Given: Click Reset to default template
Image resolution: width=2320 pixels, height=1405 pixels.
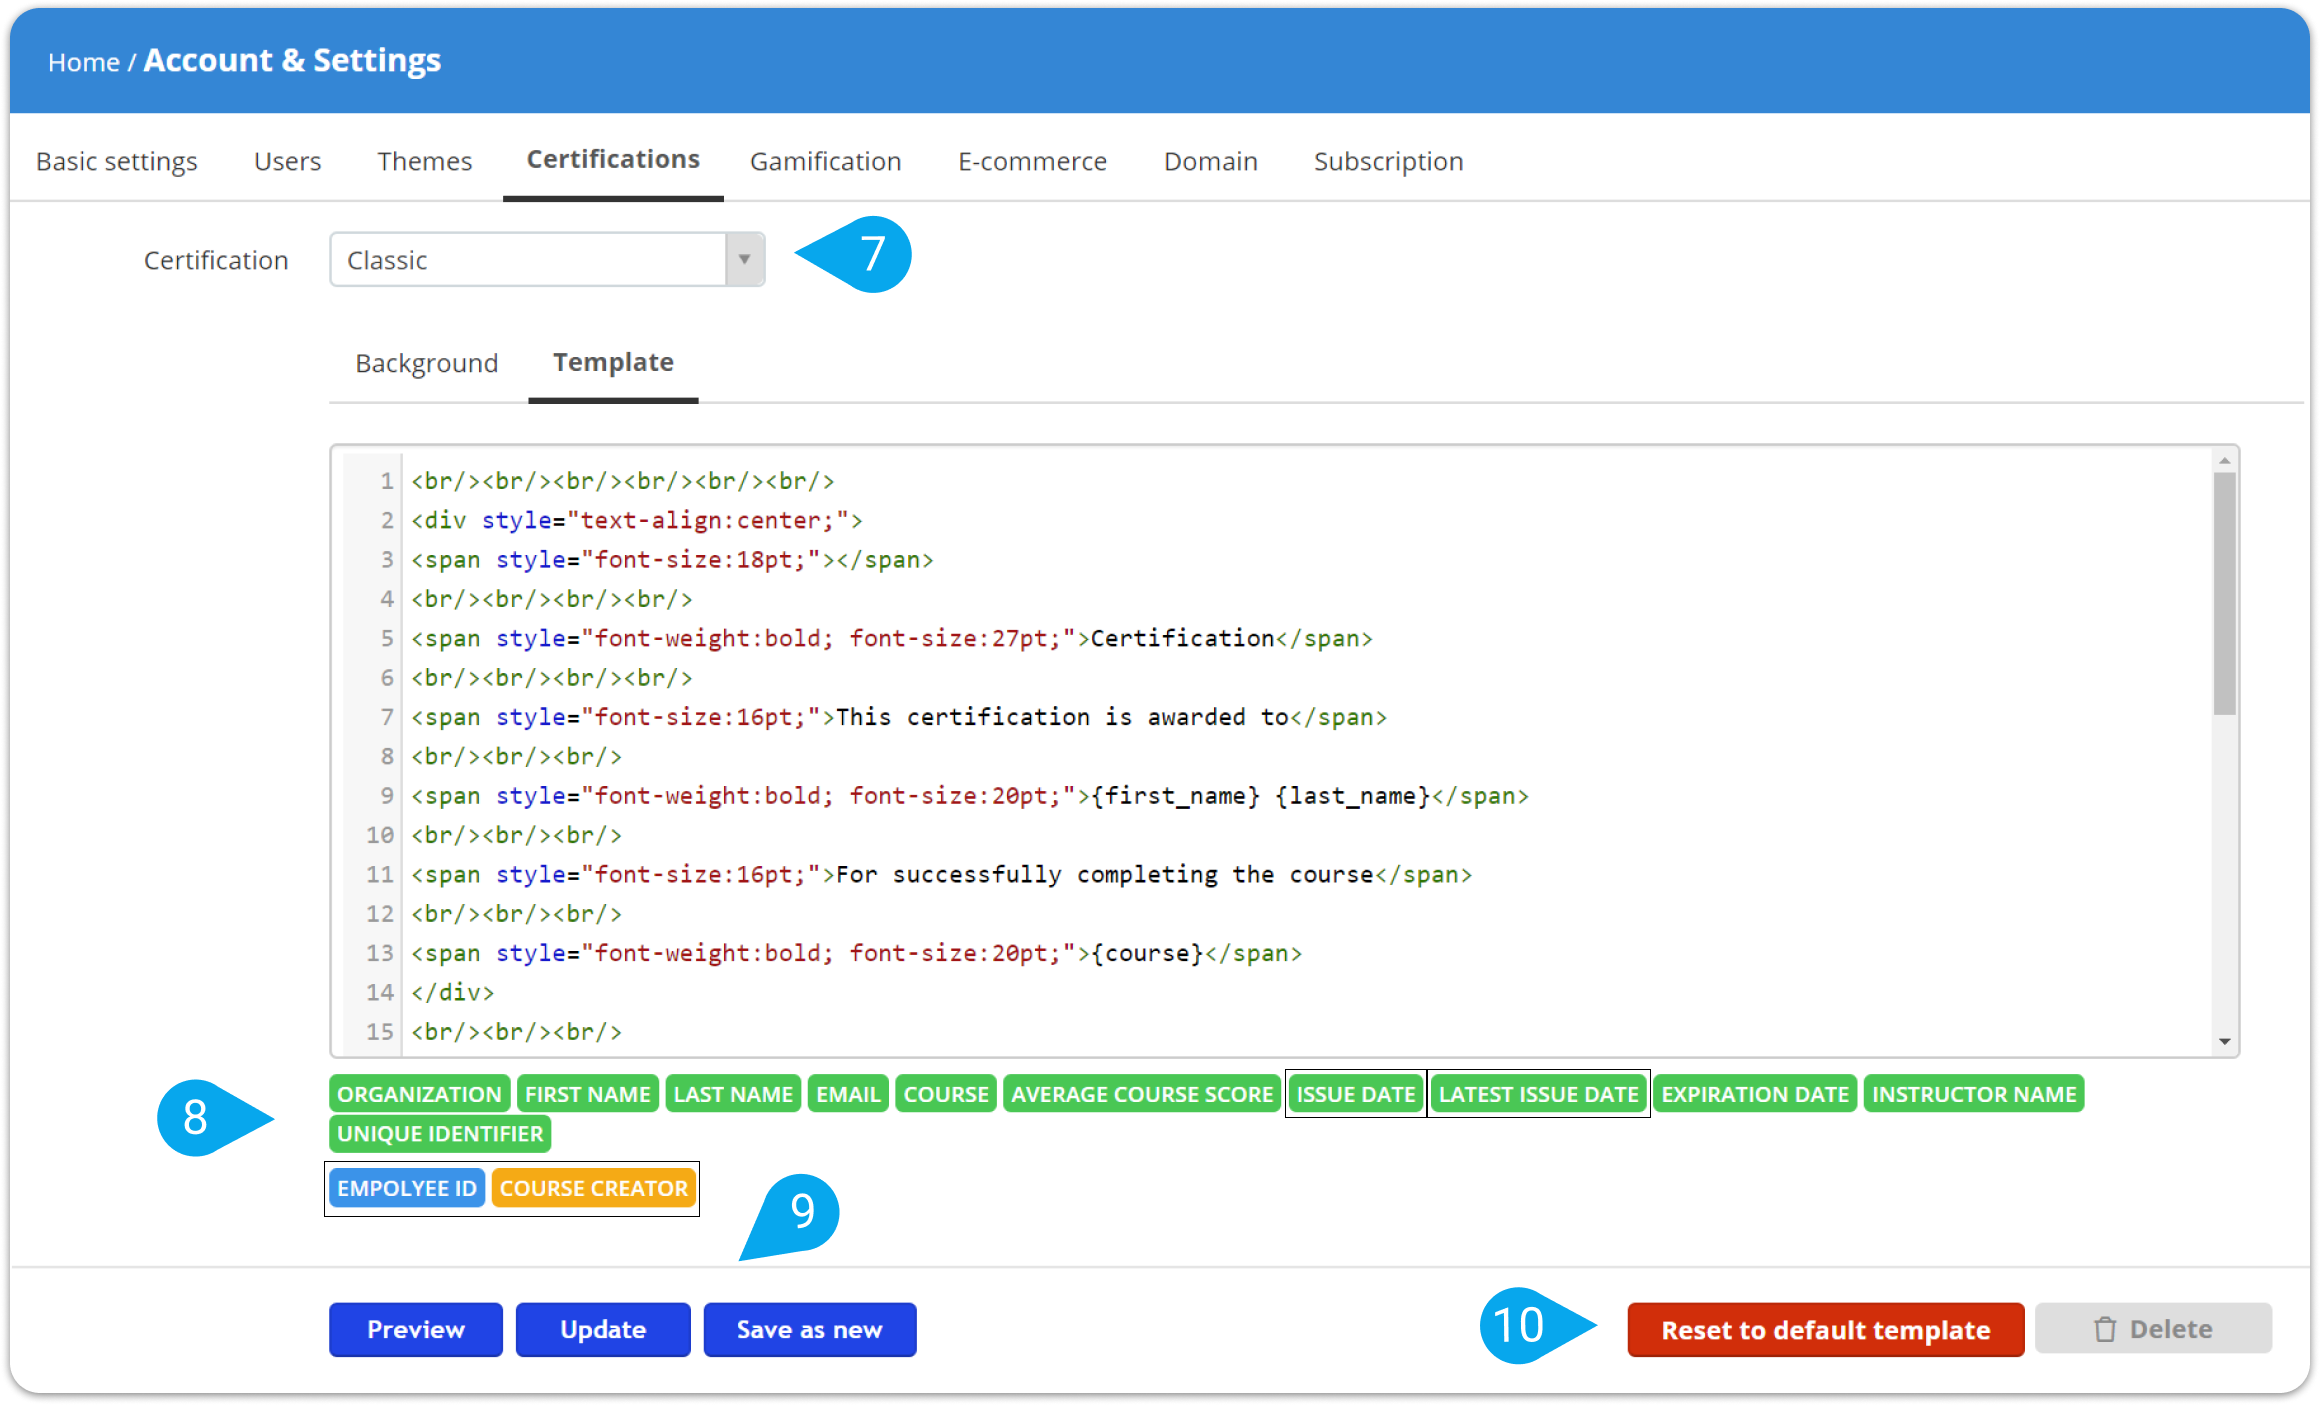Looking at the screenshot, I should tap(1826, 1330).
